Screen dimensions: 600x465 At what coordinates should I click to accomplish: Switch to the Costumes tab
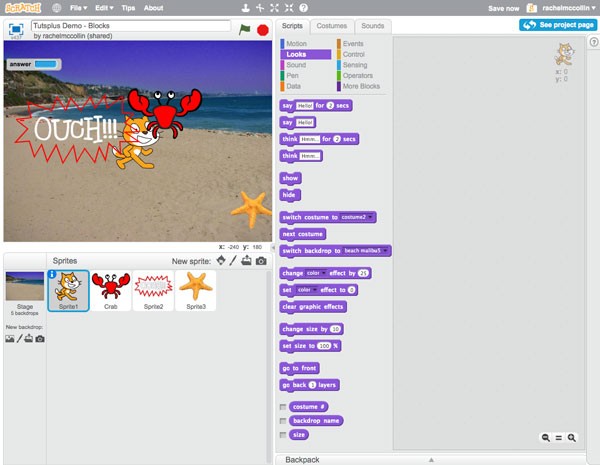[x=332, y=26]
